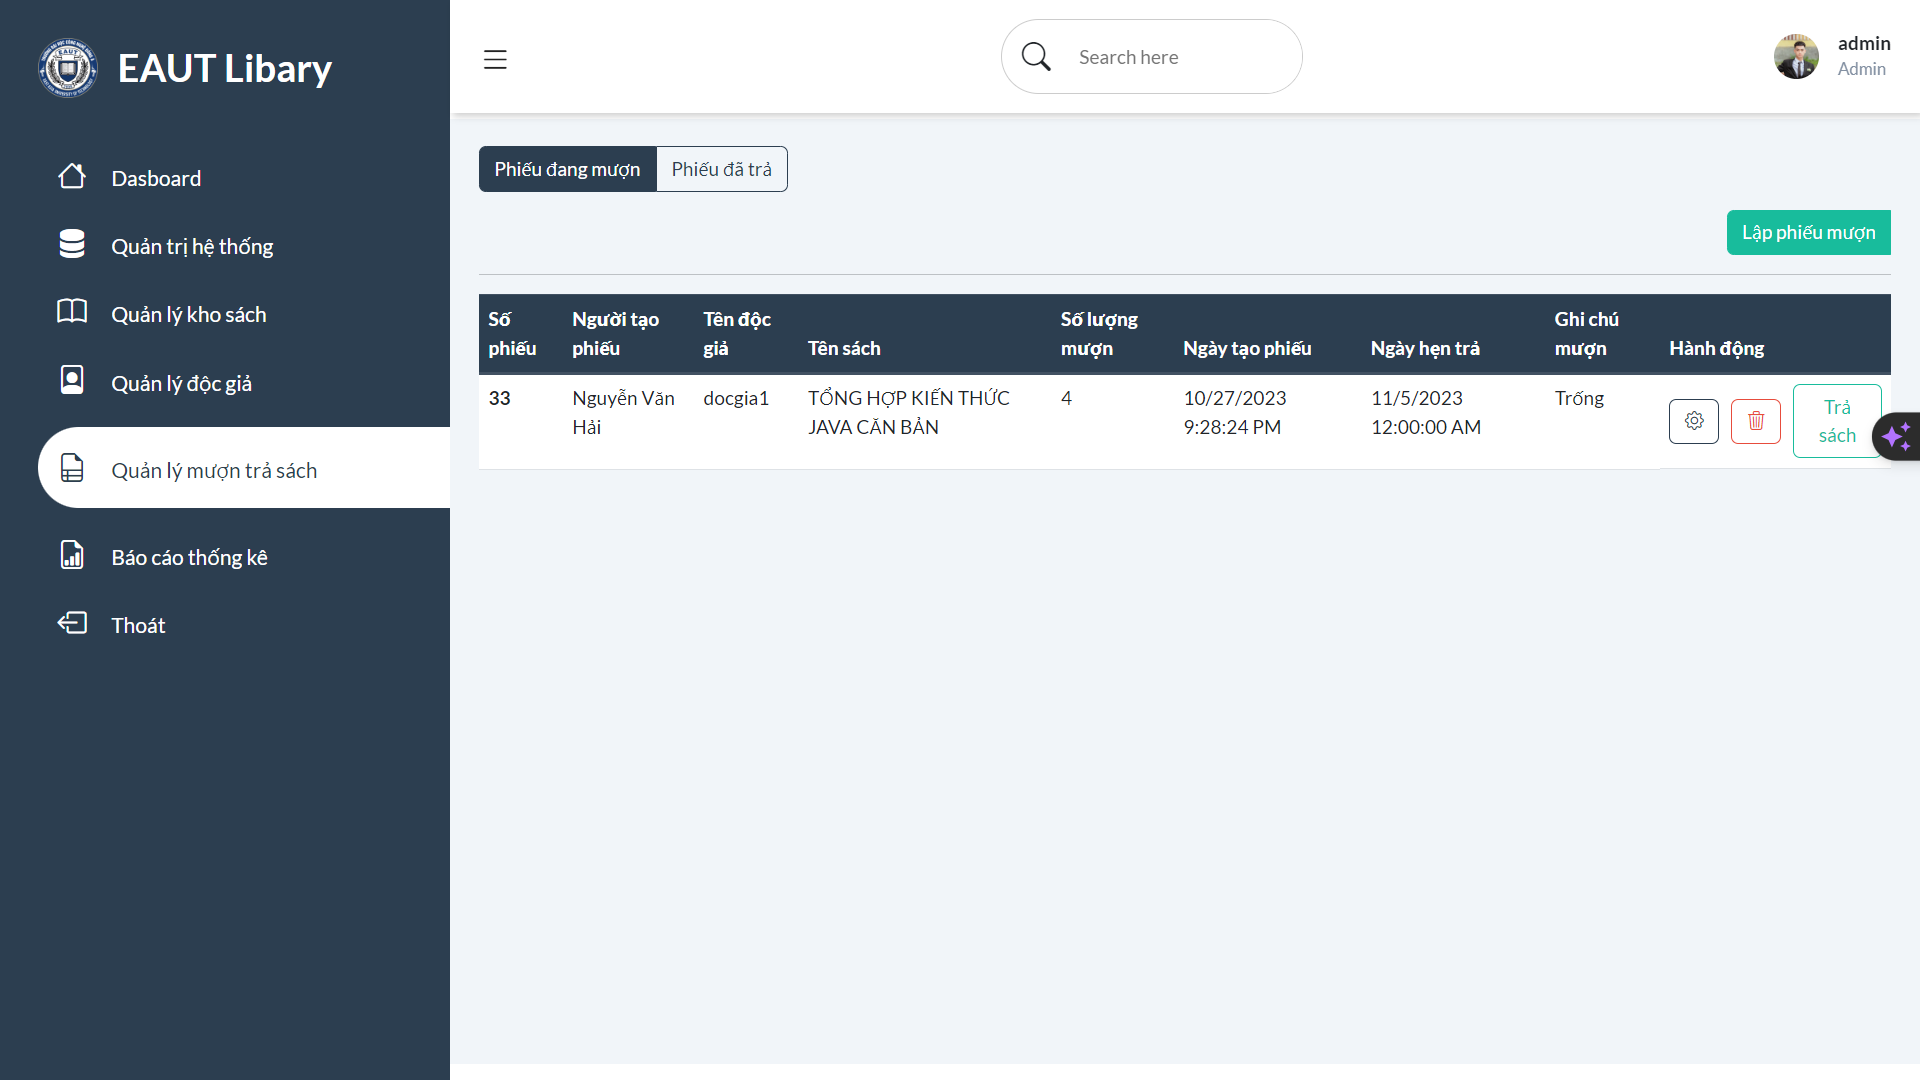Image resolution: width=1920 pixels, height=1080 pixels.
Task: Click the red trash icon to delete record 33
Action: point(1755,421)
